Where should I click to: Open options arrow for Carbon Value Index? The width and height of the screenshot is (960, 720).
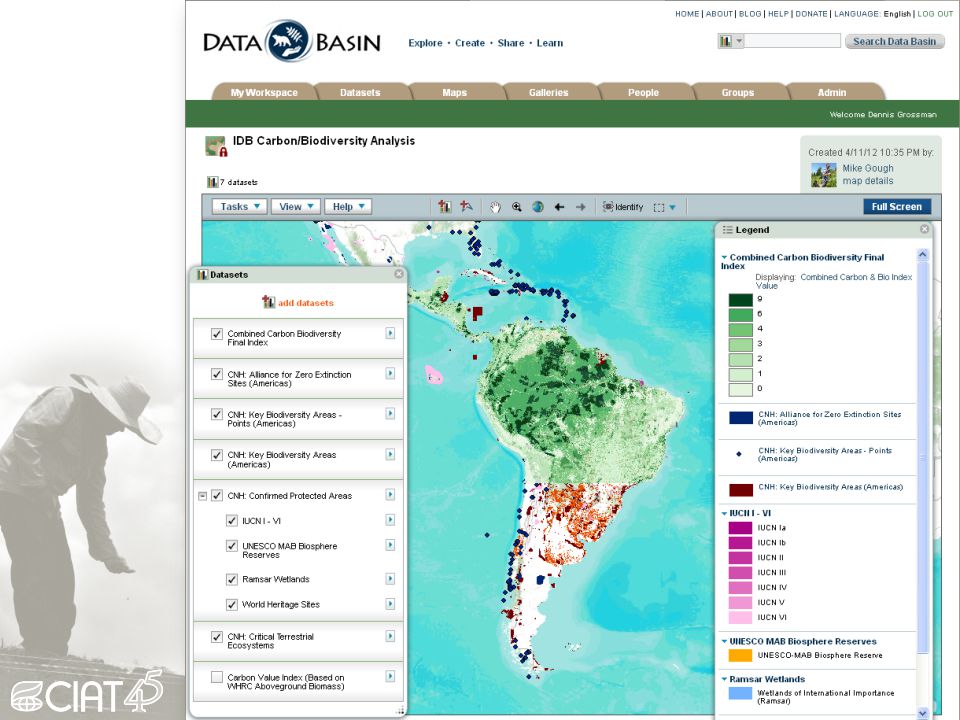pyautogui.click(x=390, y=677)
